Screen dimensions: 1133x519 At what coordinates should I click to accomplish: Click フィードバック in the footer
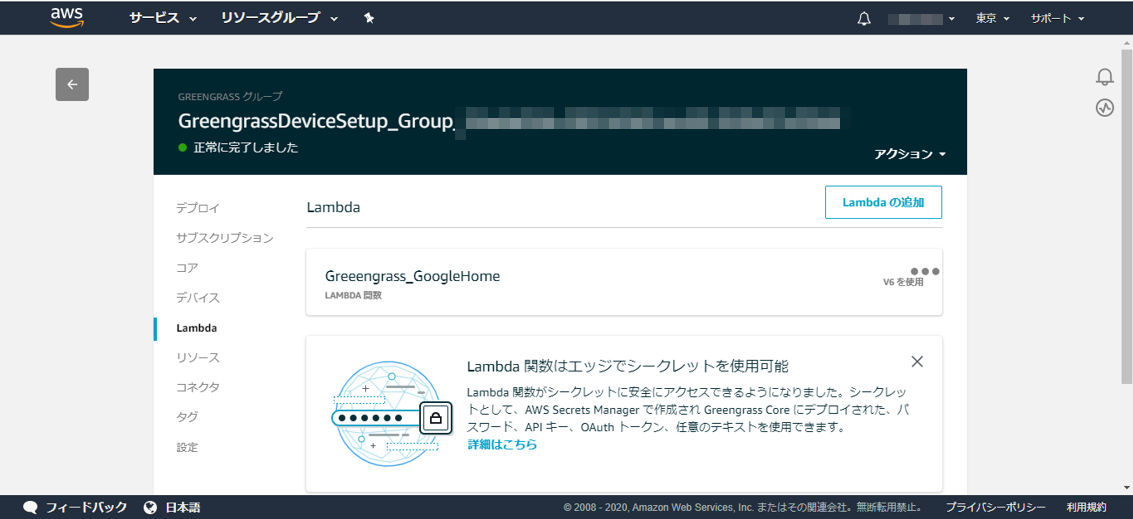pyautogui.click(x=86, y=507)
